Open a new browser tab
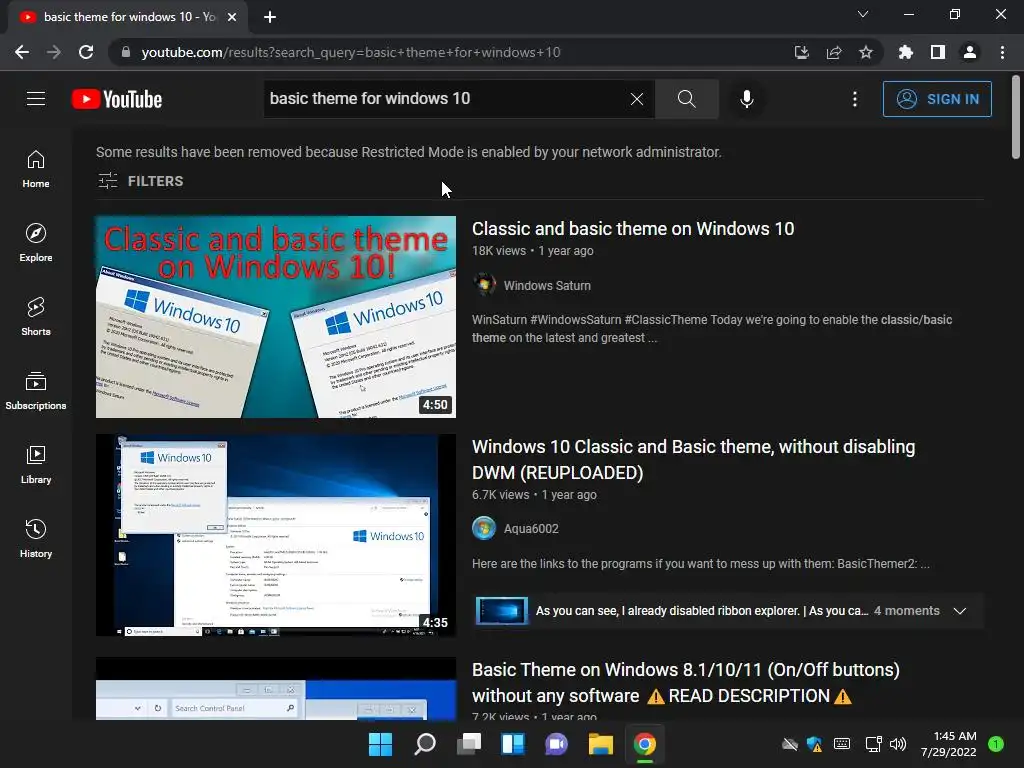The image size is (1024, 768). [270, 17]
